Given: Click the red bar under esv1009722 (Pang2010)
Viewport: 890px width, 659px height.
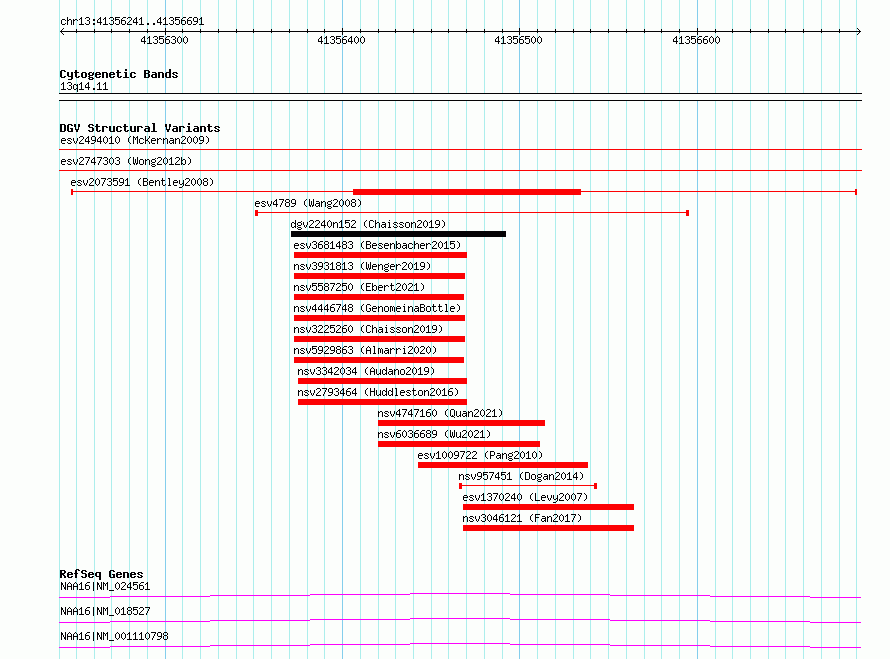Looking at the screenshot, I should [x=503, y=465].
